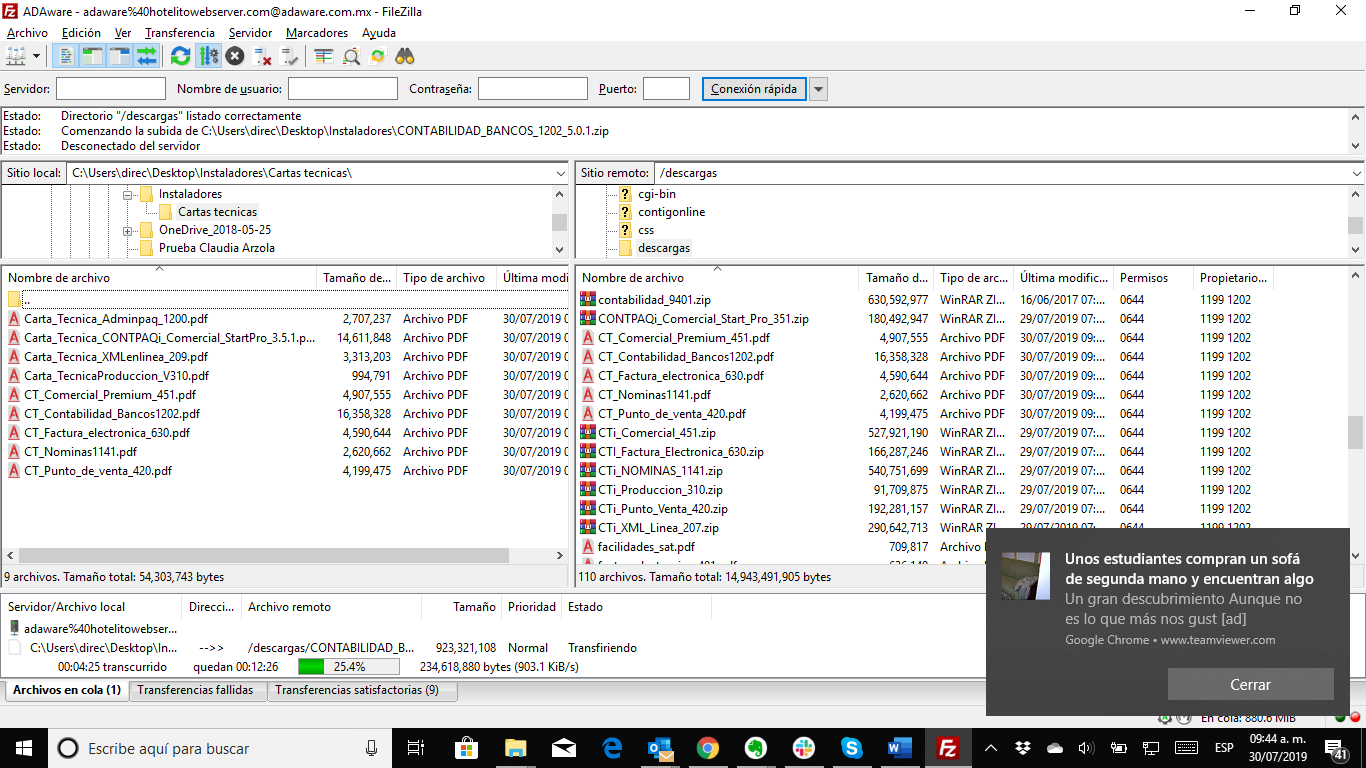The height and width of the screenshot is (768, 1366).
Task: Open the Sitio remoto path dropdown
Action: tap(1355, 173)
